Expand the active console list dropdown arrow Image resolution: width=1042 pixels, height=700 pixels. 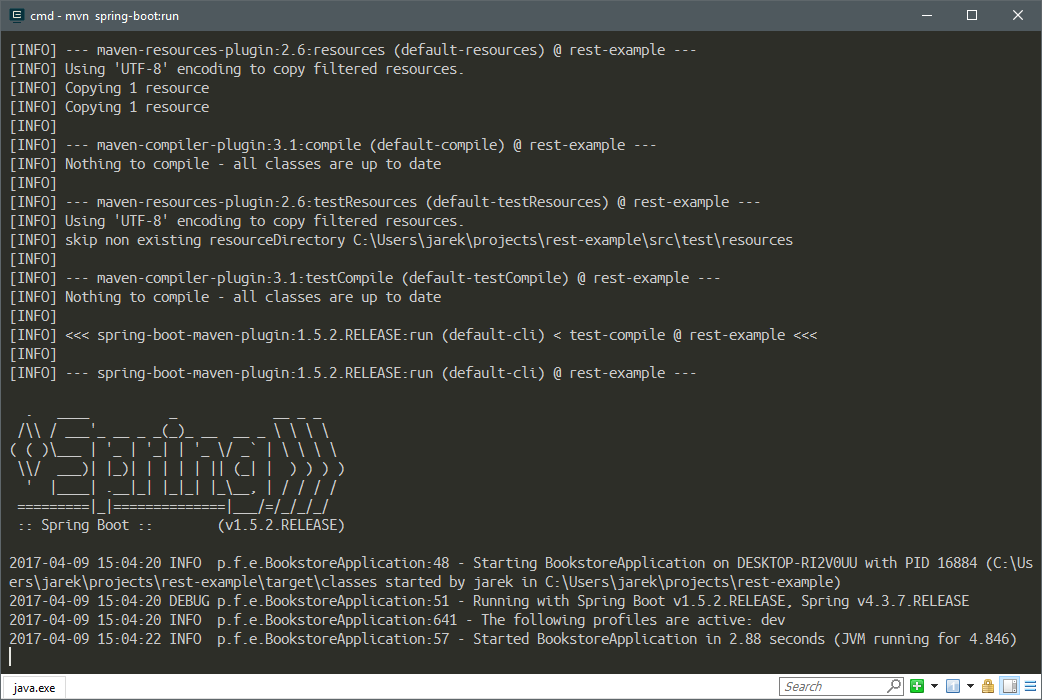click(x=970, y=686)
